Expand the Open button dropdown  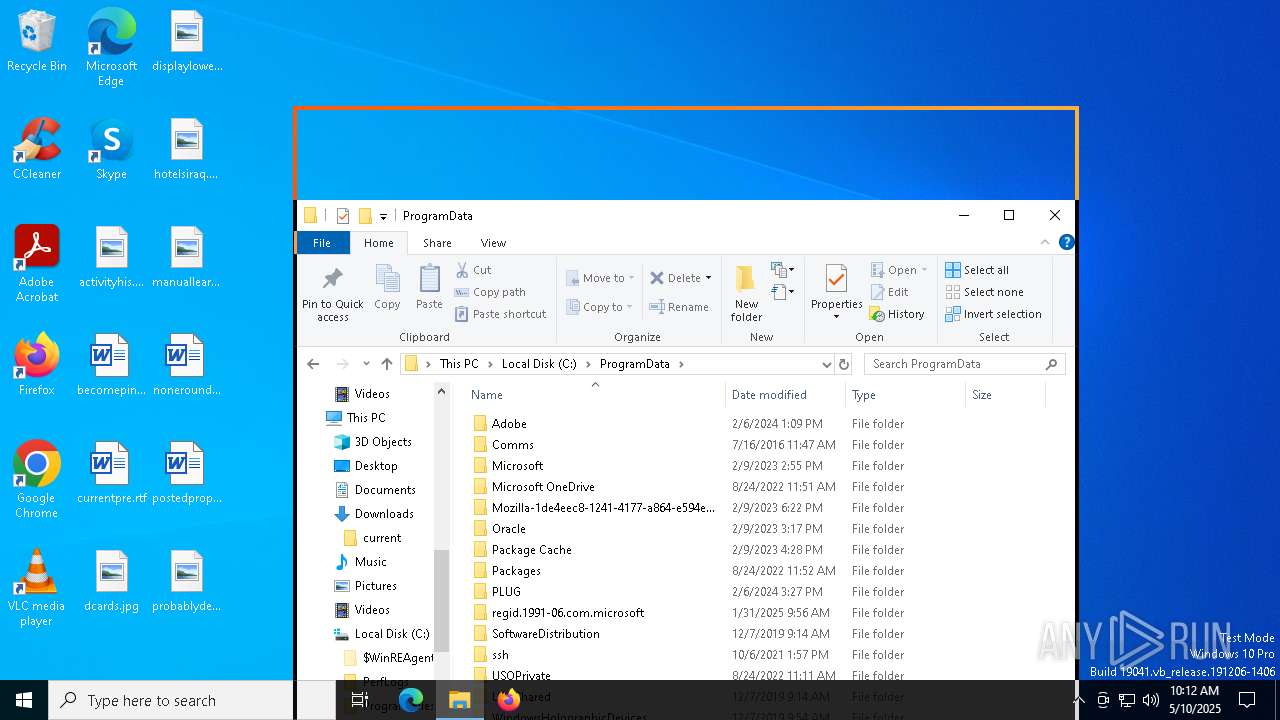[924, 270]
